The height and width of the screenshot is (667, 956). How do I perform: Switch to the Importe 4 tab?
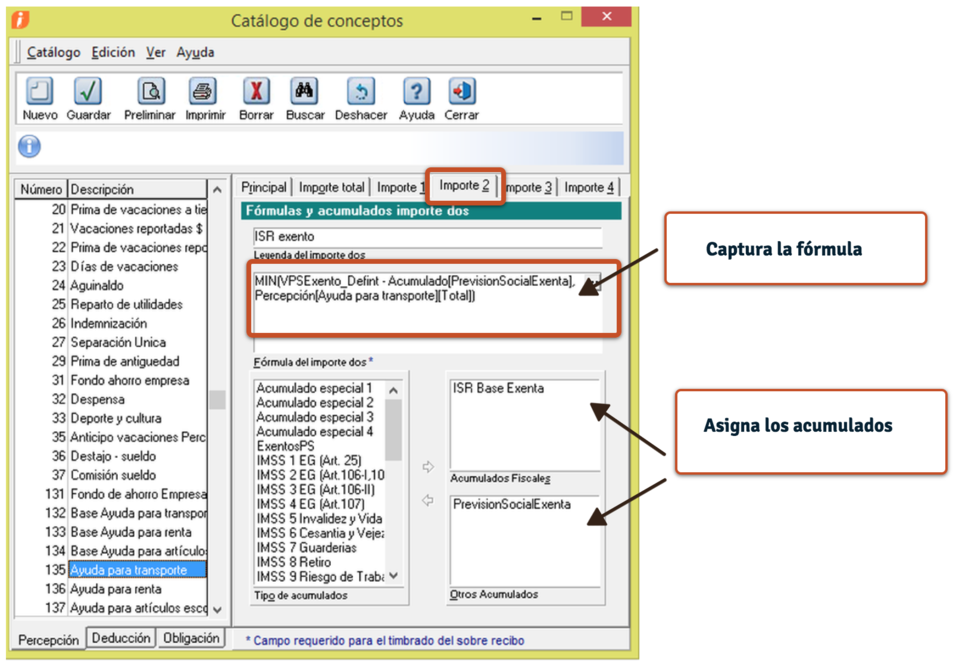pos(589,187)
